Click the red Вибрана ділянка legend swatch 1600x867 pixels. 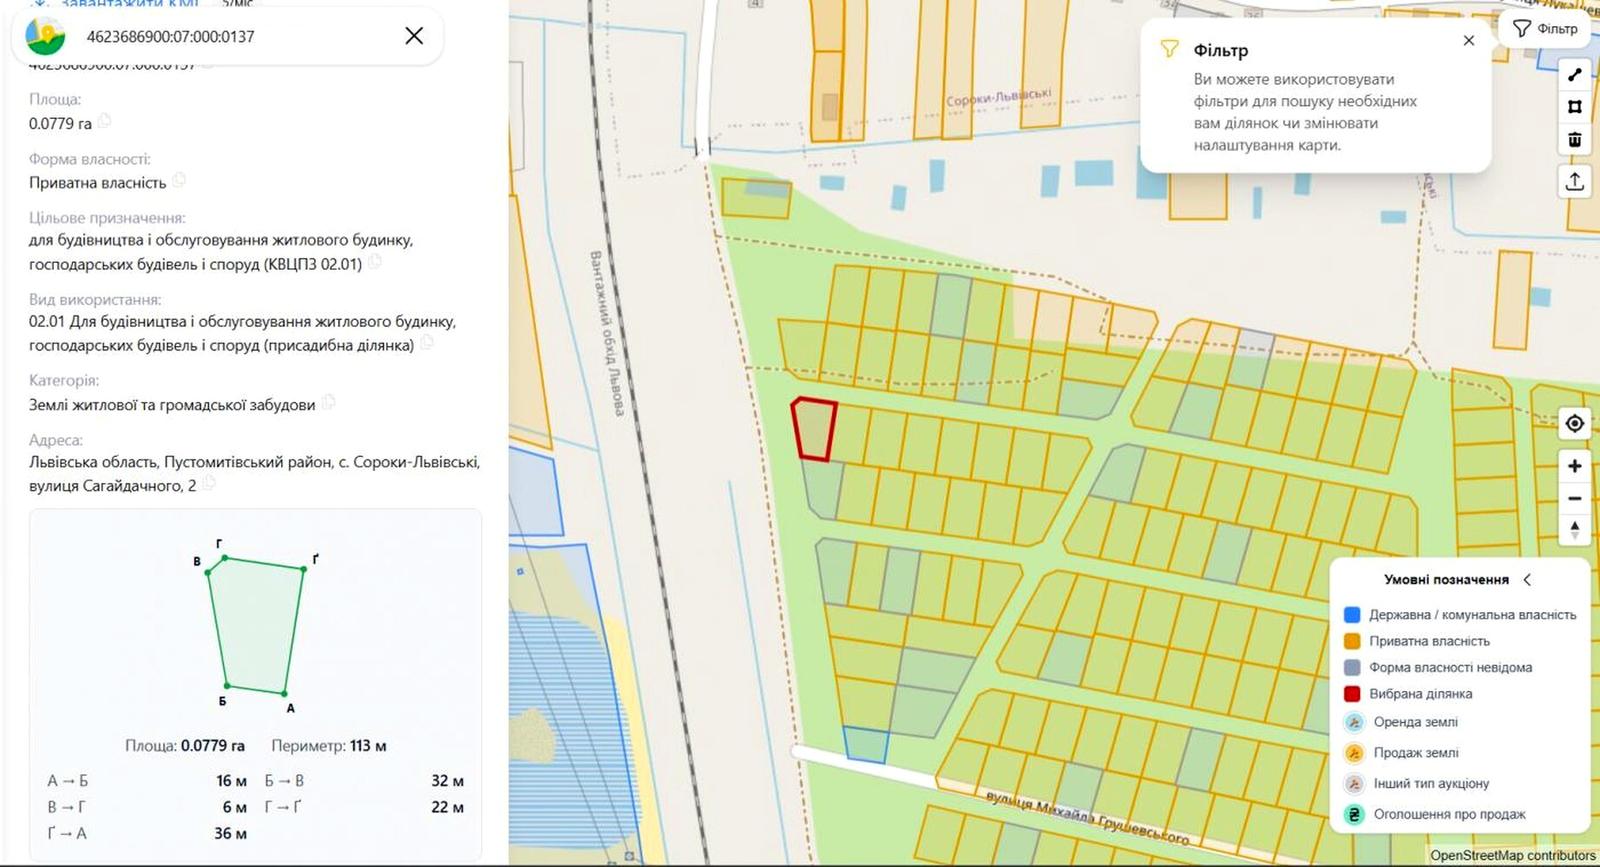(1352, 693)
